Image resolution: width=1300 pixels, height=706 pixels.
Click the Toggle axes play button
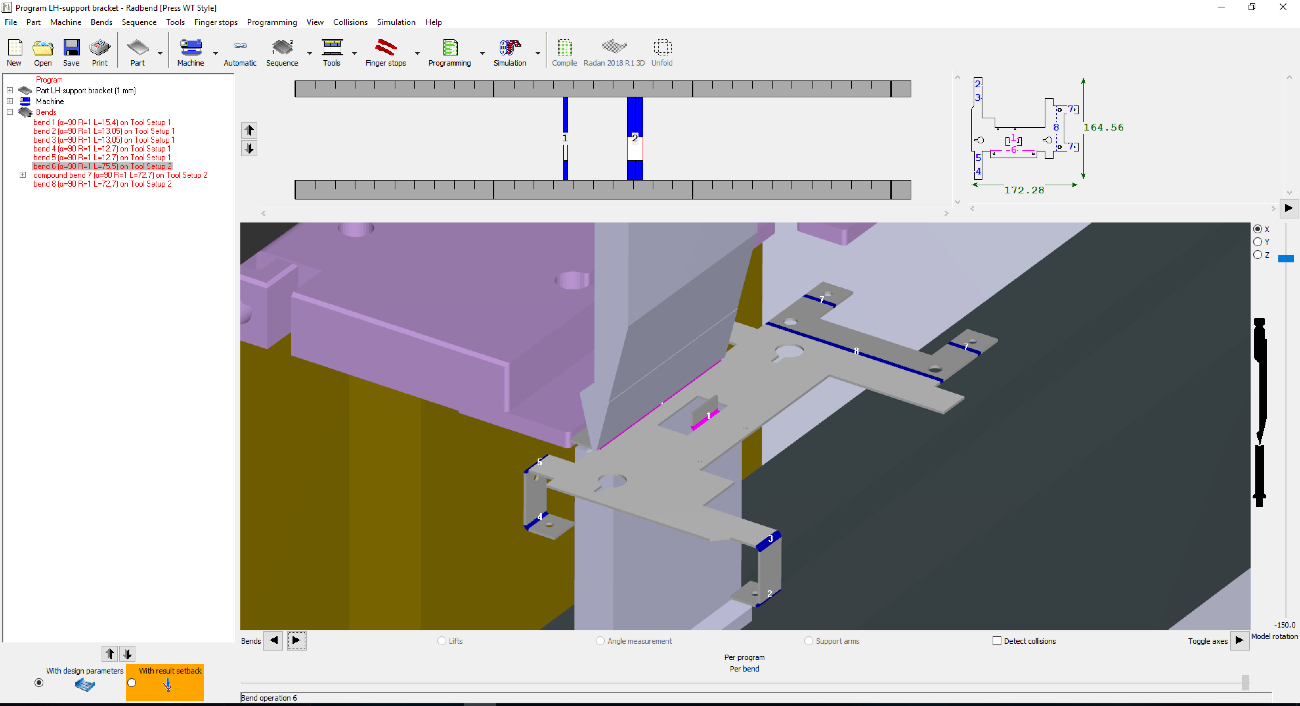click(1239, 641)
